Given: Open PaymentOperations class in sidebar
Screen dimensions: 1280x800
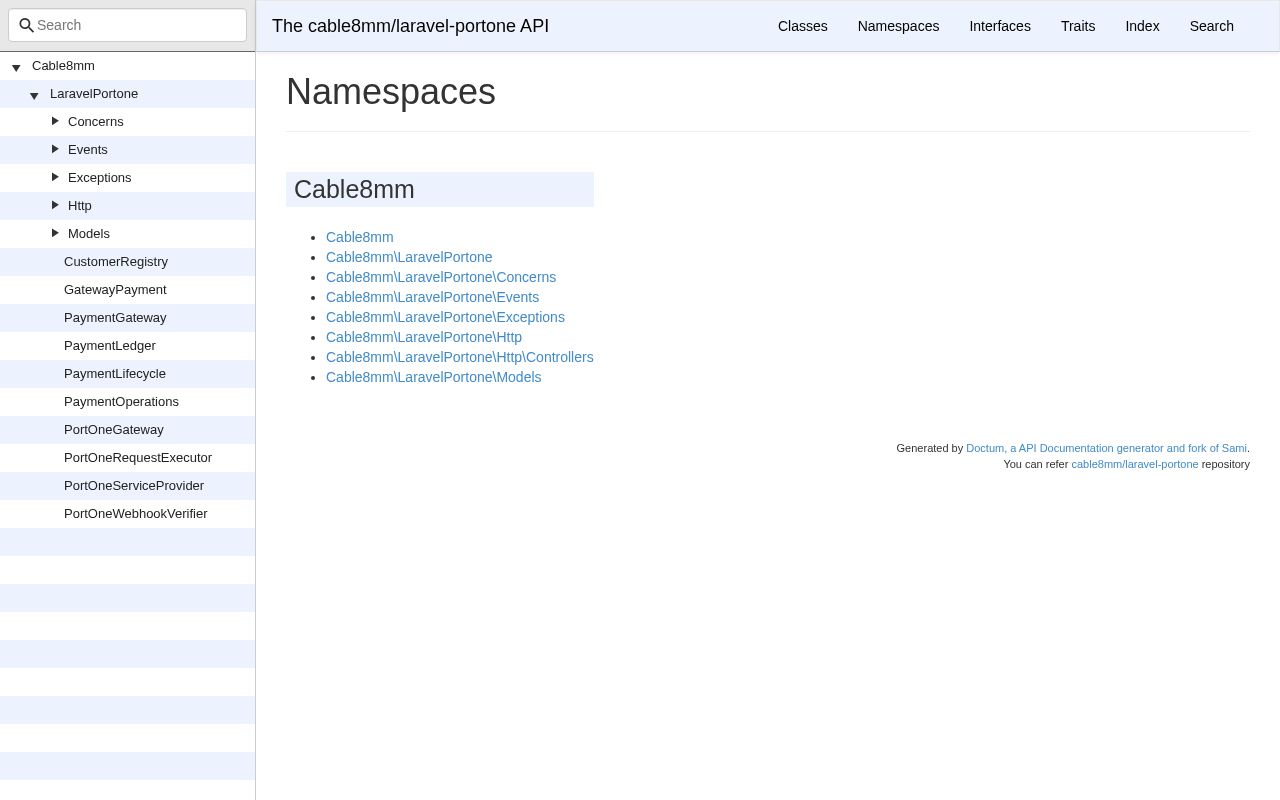Looking at the screenshot, I should (121, 402).
